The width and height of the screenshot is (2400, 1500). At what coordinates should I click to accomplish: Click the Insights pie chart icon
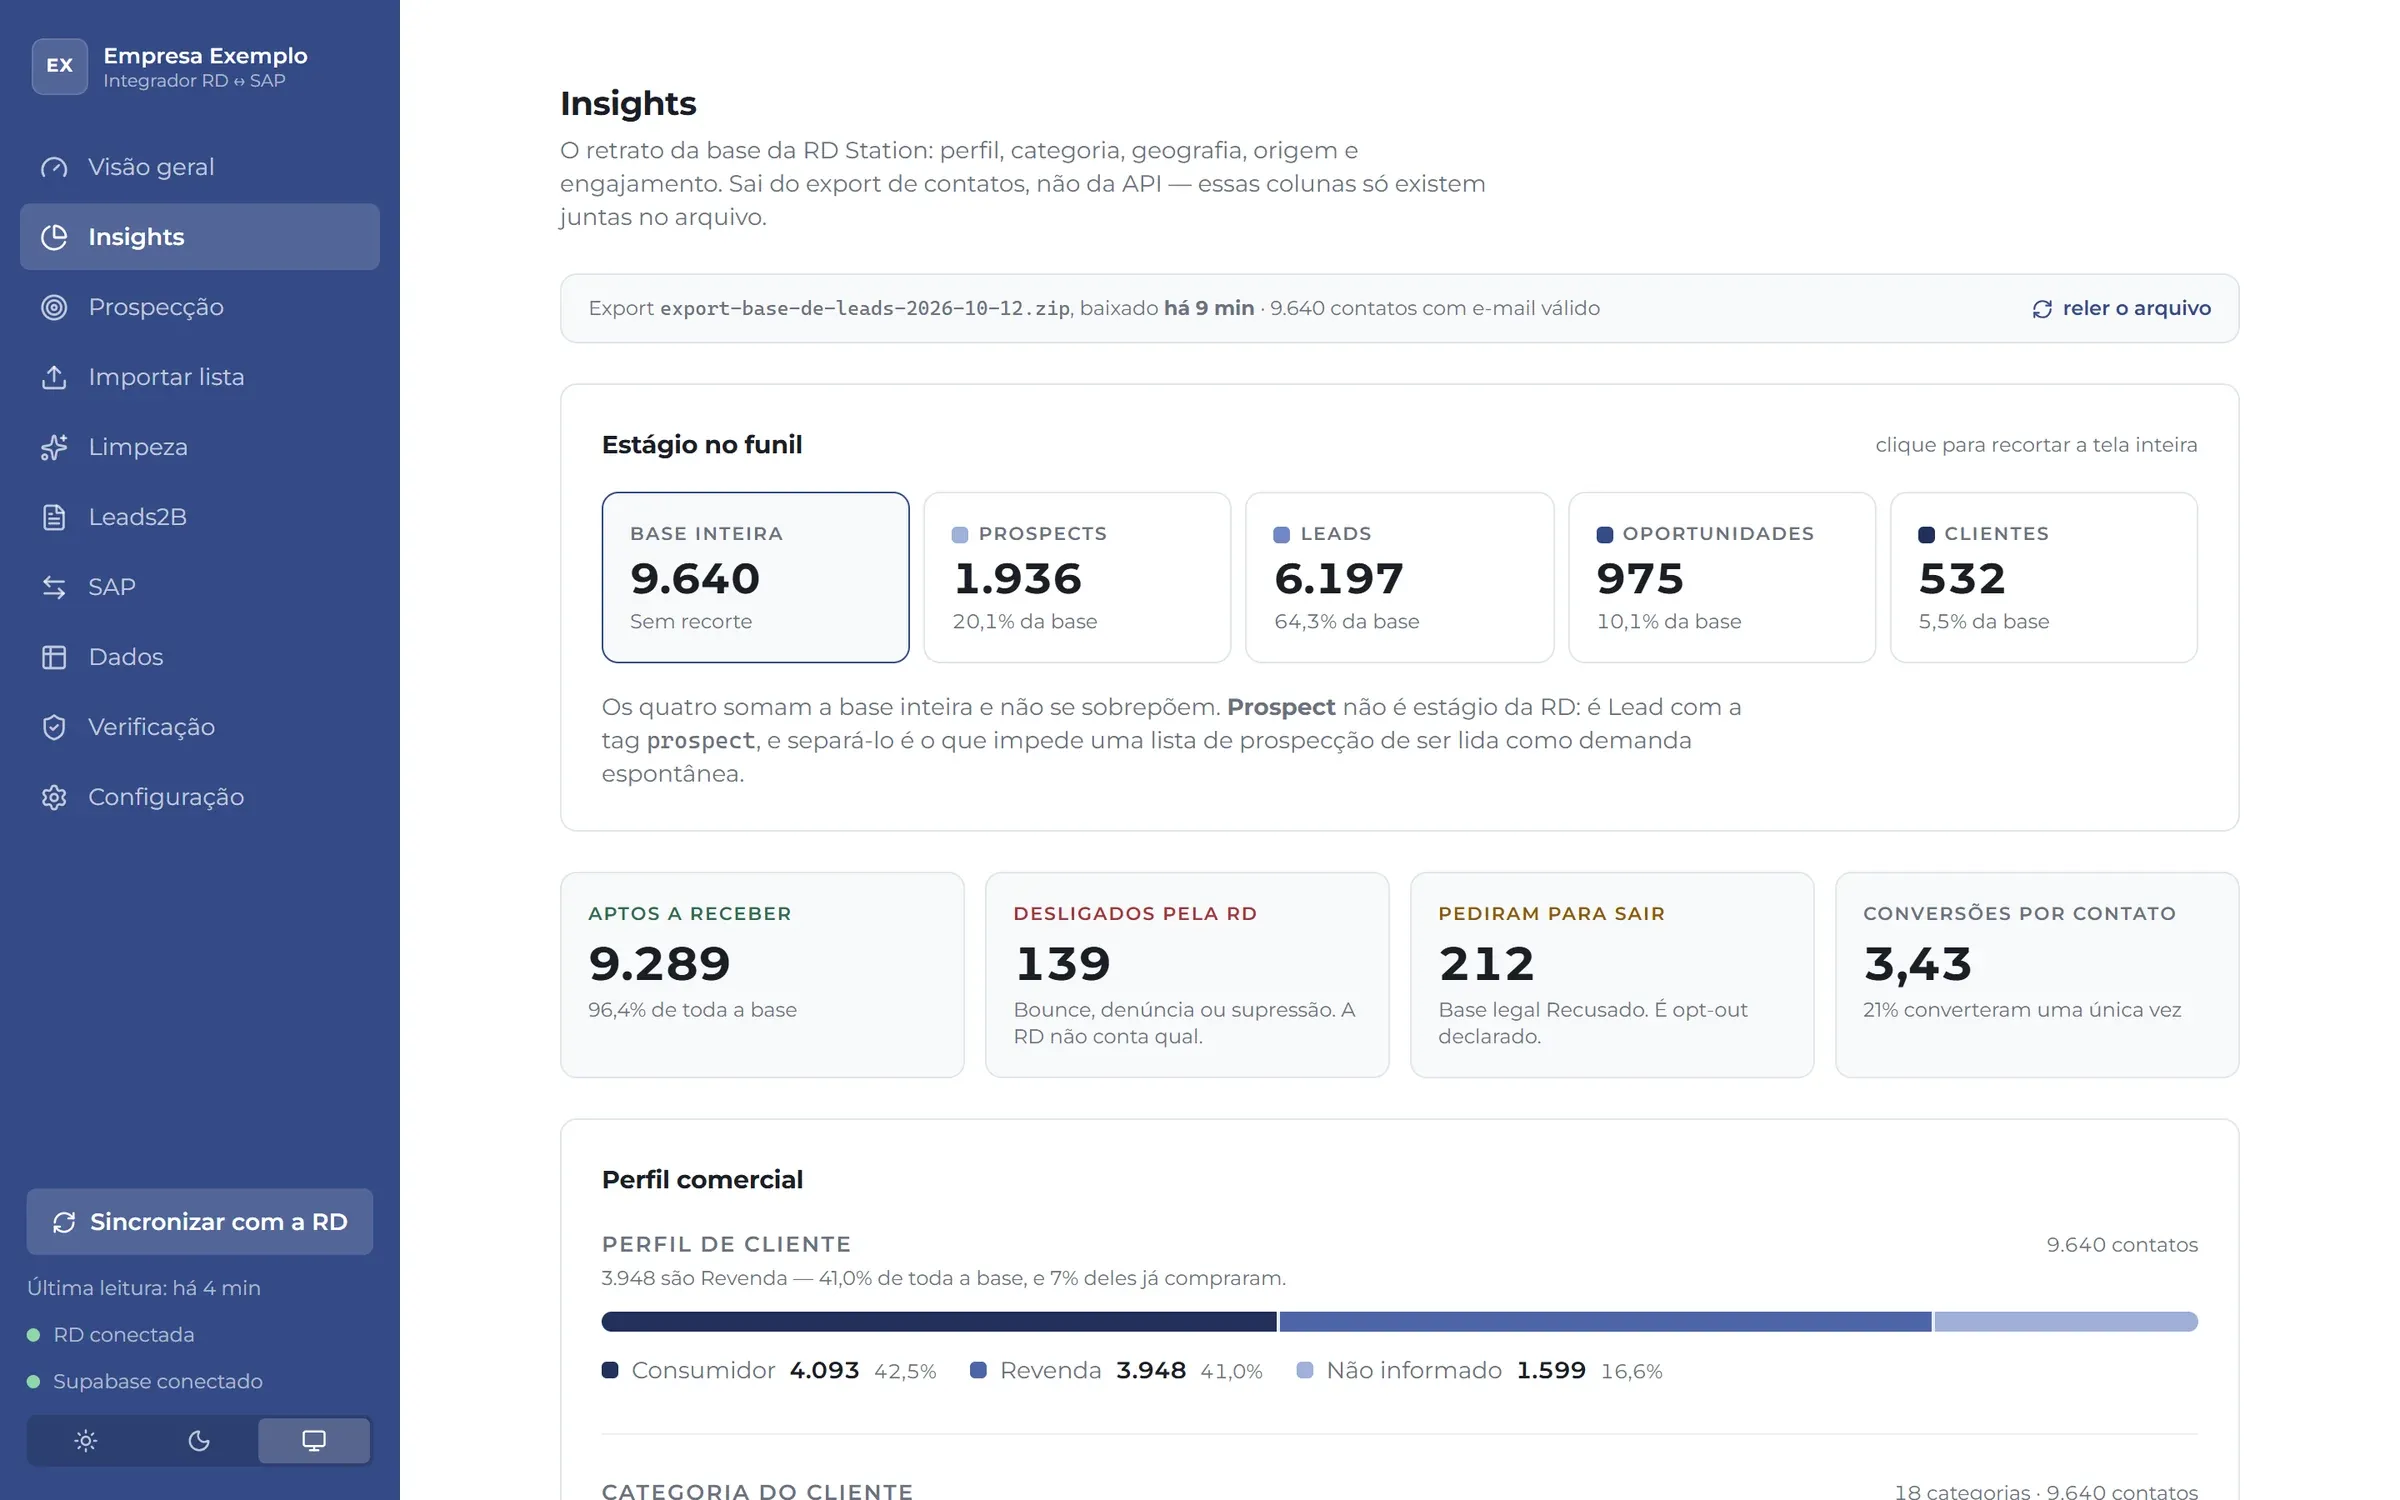[x=54, y=237]
